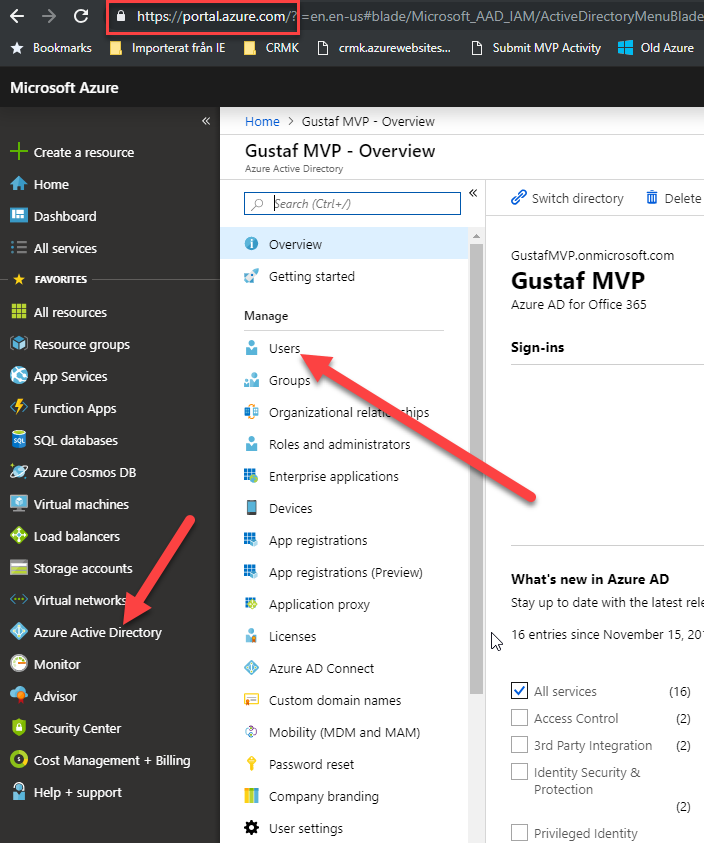Screen dimensions: 704x843
Task: Open App Services icon
Action: 18,375
